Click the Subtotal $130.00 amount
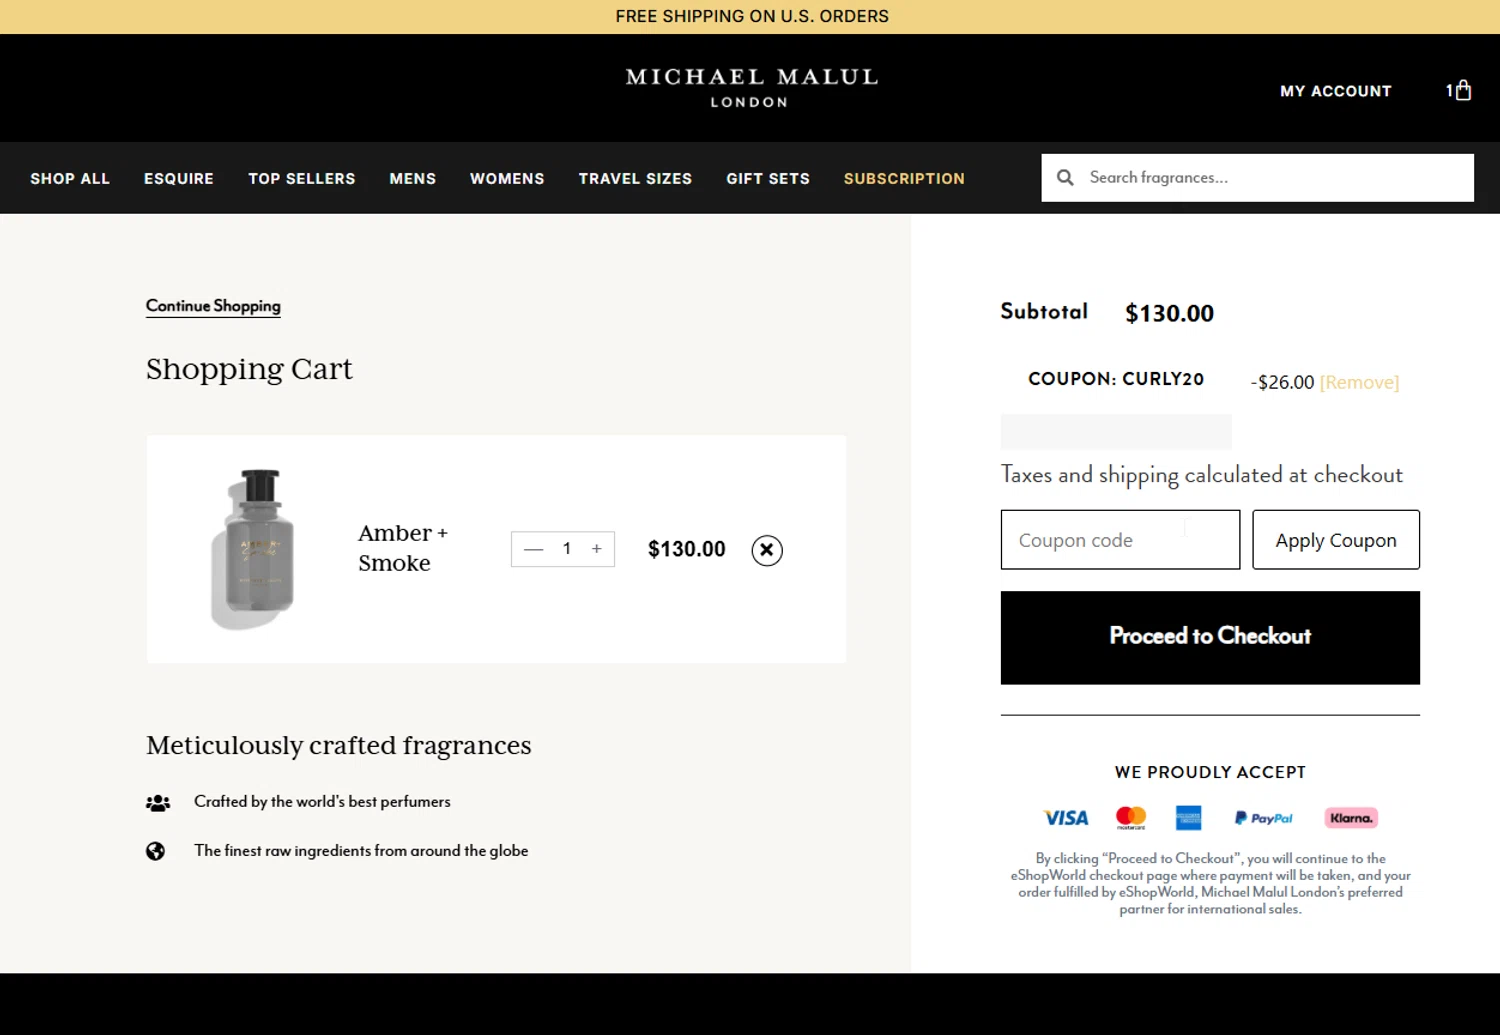The width and height of the screenshot is (1500, 1035). pos(1169,313)
